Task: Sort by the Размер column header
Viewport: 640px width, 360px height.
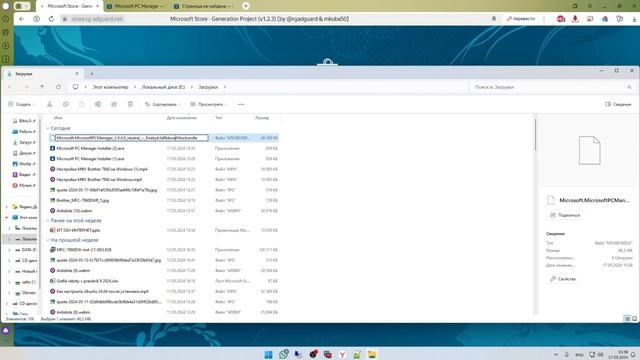Action: [x=262, y=118]
